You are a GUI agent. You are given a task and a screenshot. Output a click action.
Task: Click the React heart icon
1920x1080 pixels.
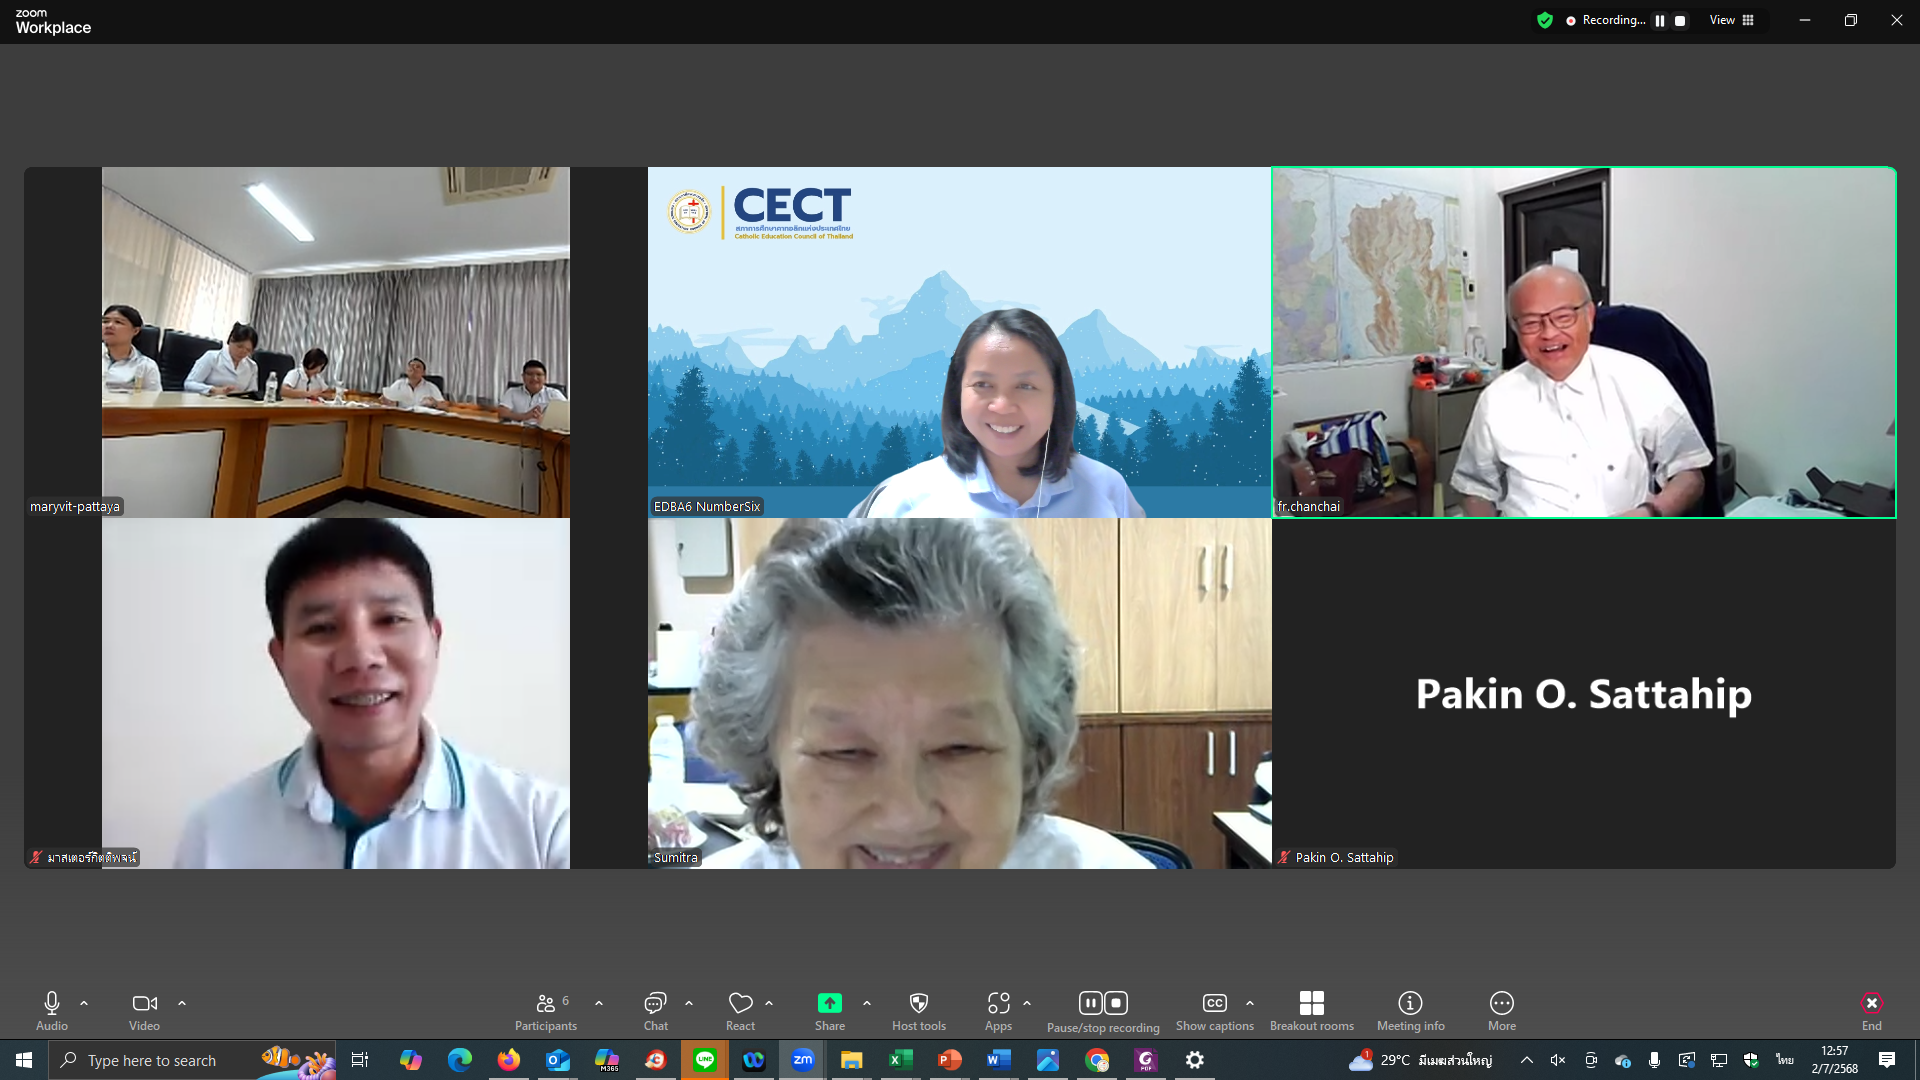[740, 1004]
